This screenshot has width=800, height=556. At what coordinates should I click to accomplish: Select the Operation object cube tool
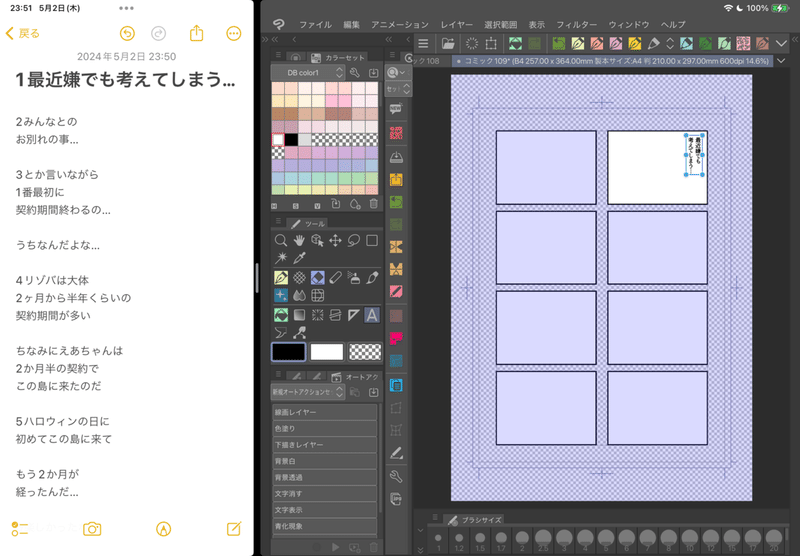[x=317, y=240]
